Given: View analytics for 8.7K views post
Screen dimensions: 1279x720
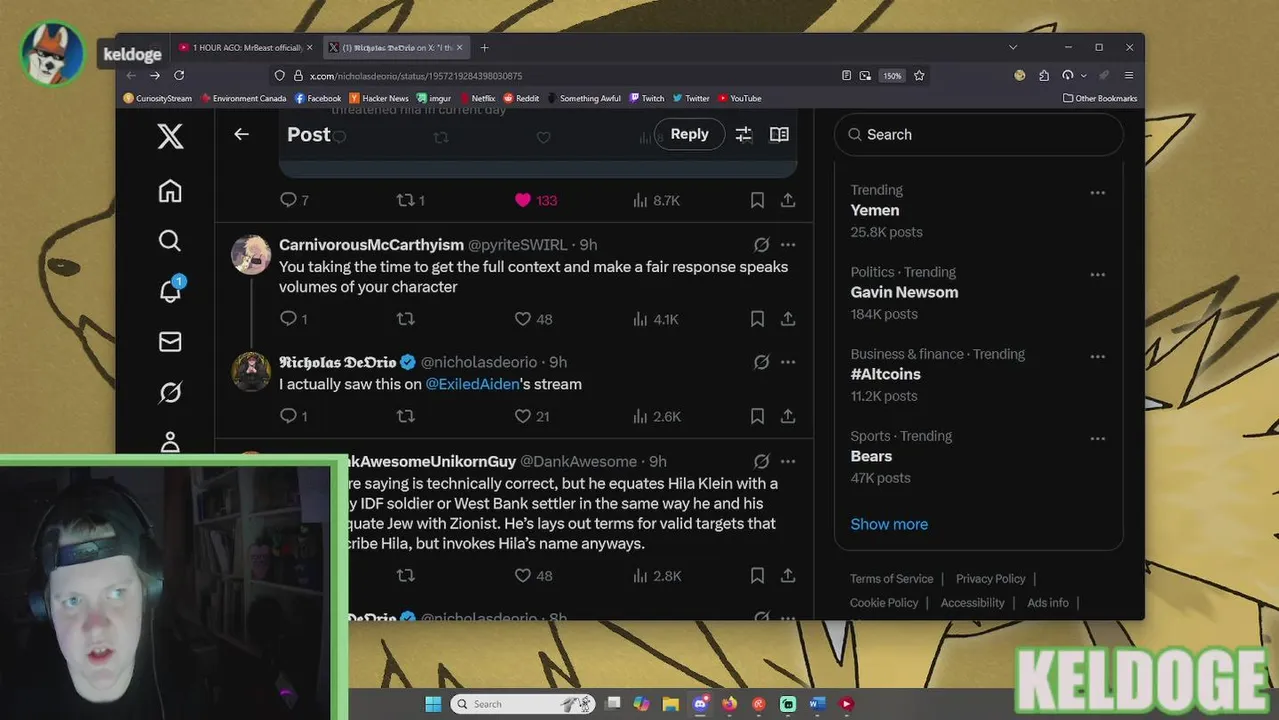Looking at the screenshot, I should [x=656, y=200].
